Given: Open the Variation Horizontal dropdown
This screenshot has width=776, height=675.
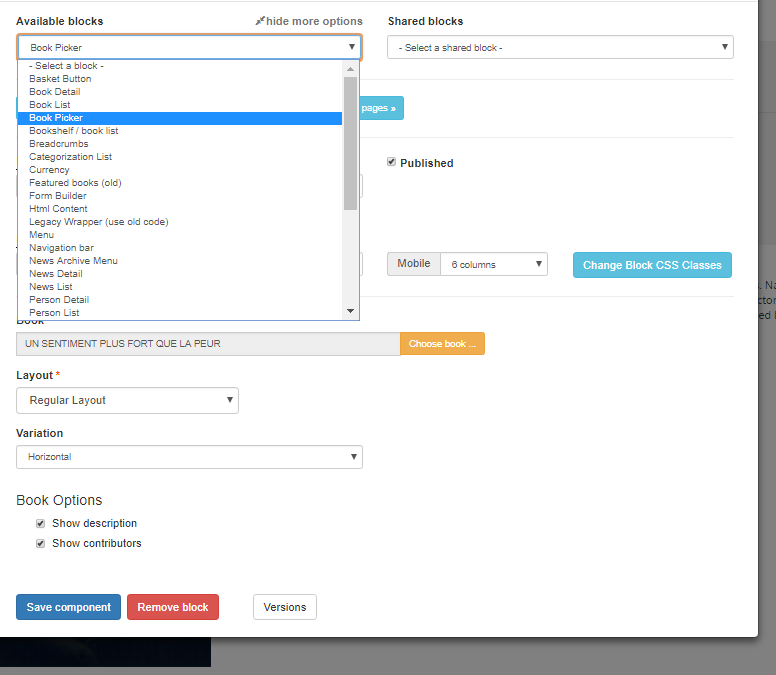Looking at the screenshot, I should point(189,457).
